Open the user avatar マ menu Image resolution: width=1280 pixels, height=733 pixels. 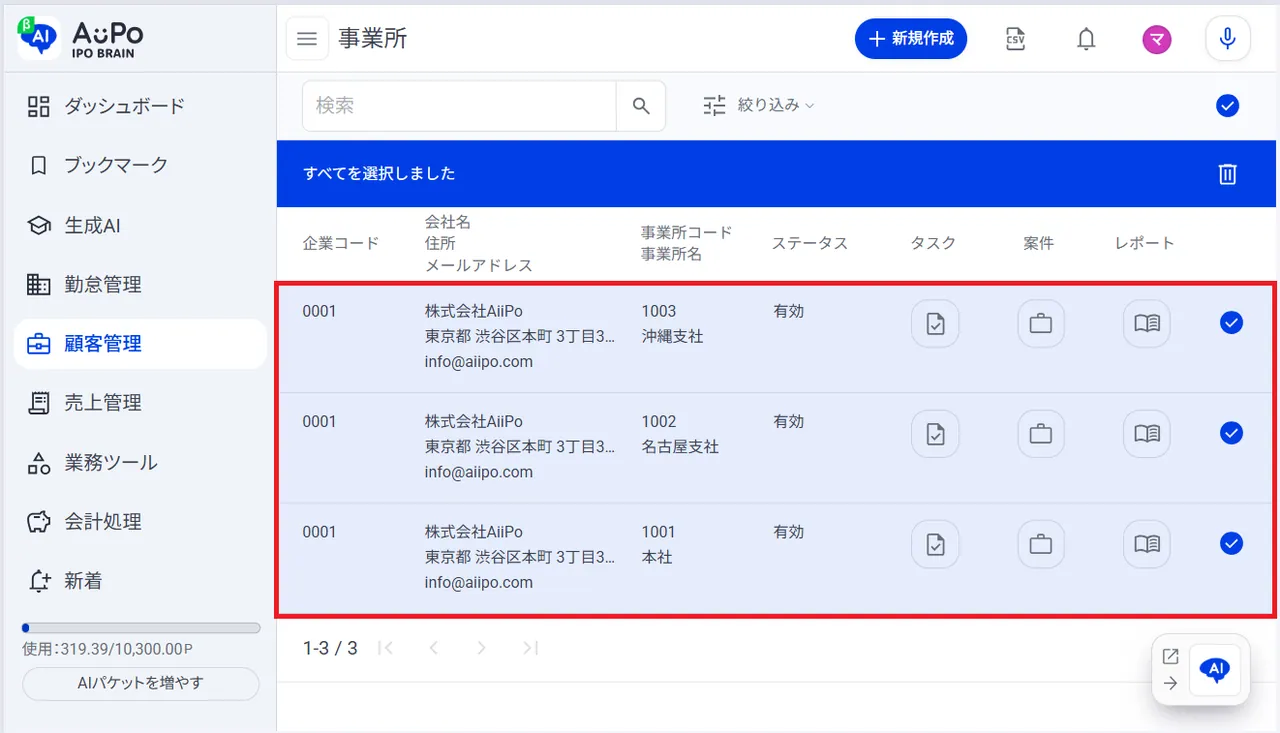click(x=1157, y=39)
